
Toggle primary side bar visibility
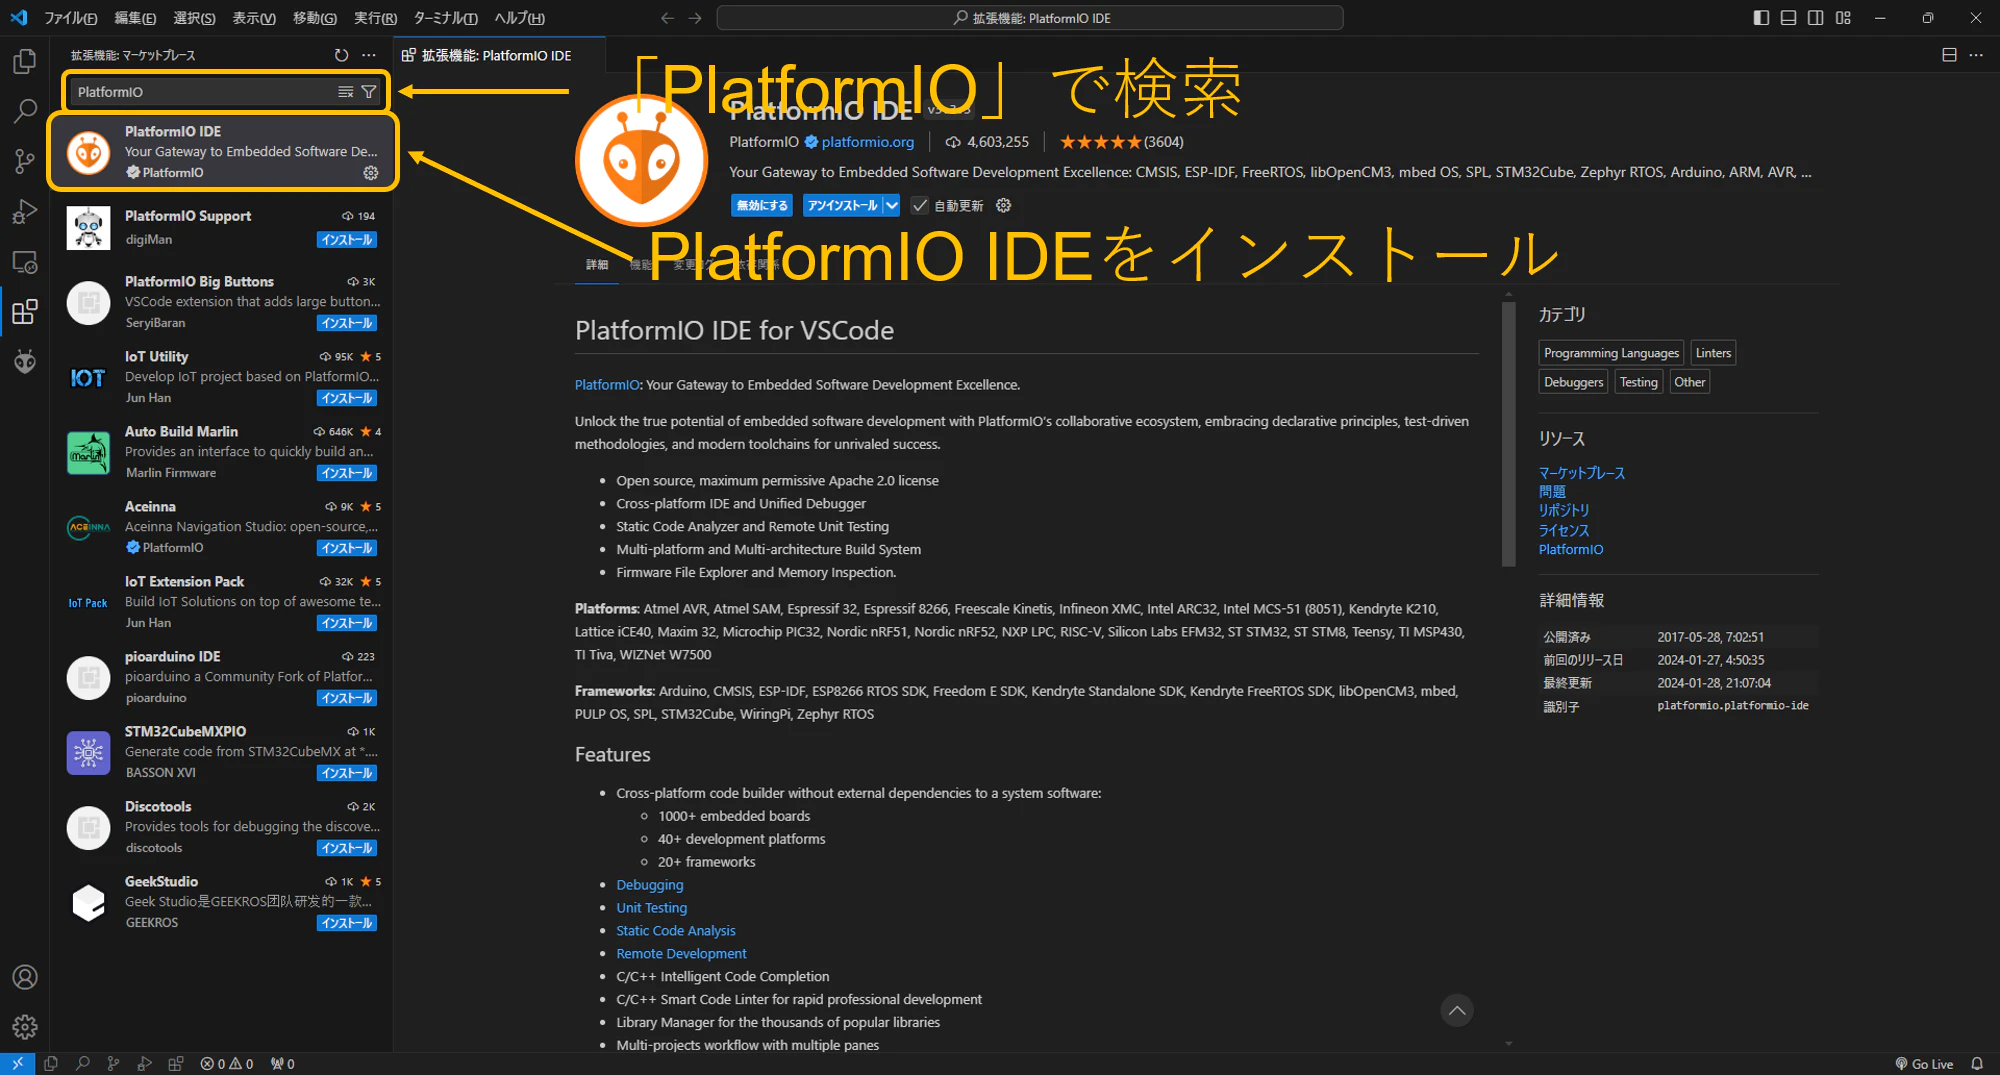1761,18
